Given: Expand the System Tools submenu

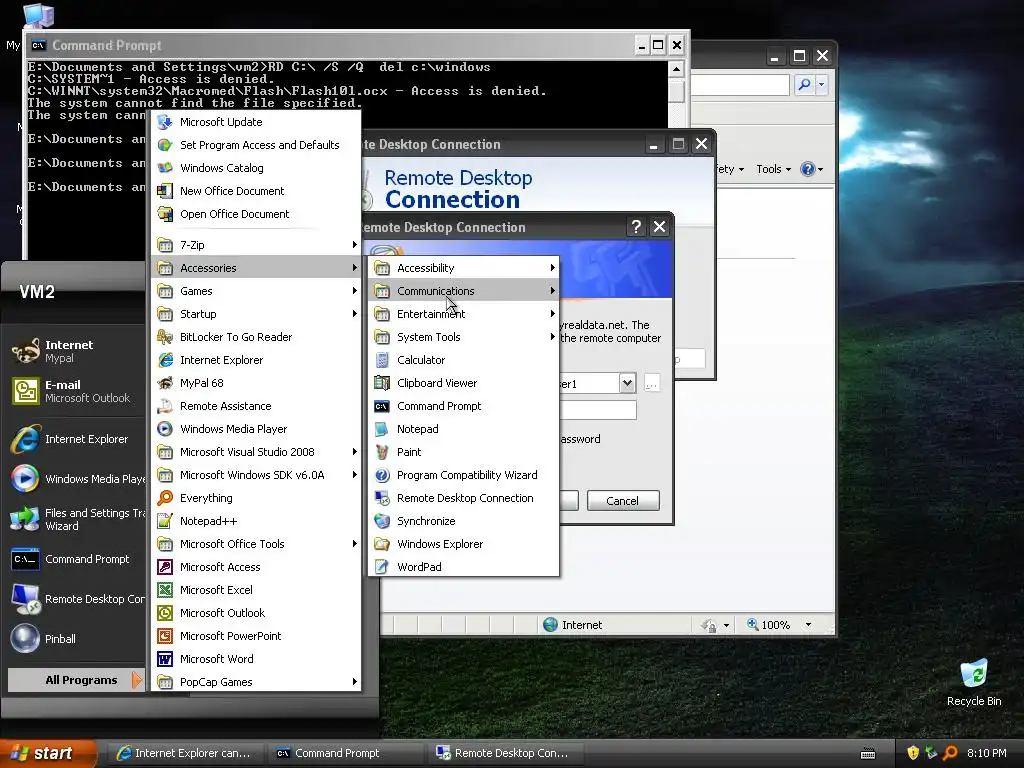Looking at the screenshot, I should [464, 337].
